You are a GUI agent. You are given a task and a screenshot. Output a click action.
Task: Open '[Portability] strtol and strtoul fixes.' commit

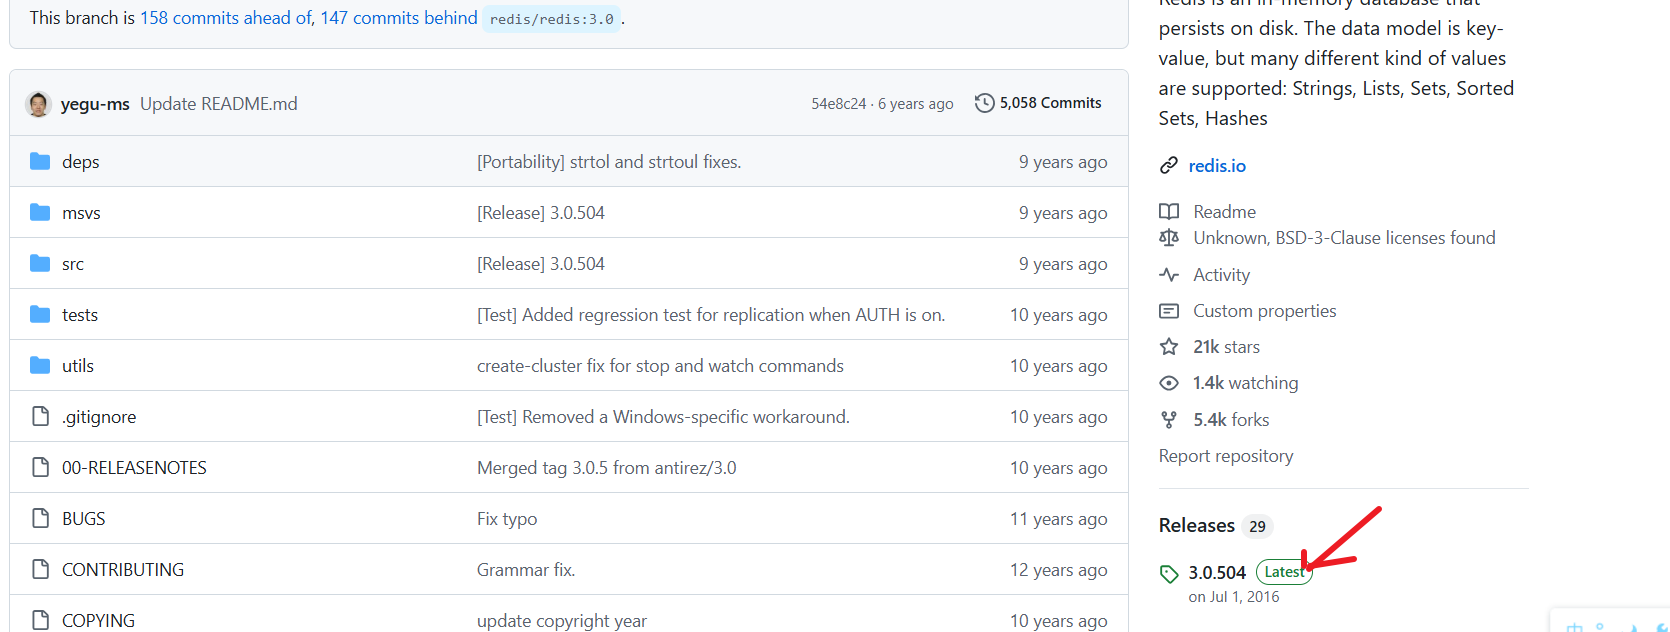tap(609, 162)
